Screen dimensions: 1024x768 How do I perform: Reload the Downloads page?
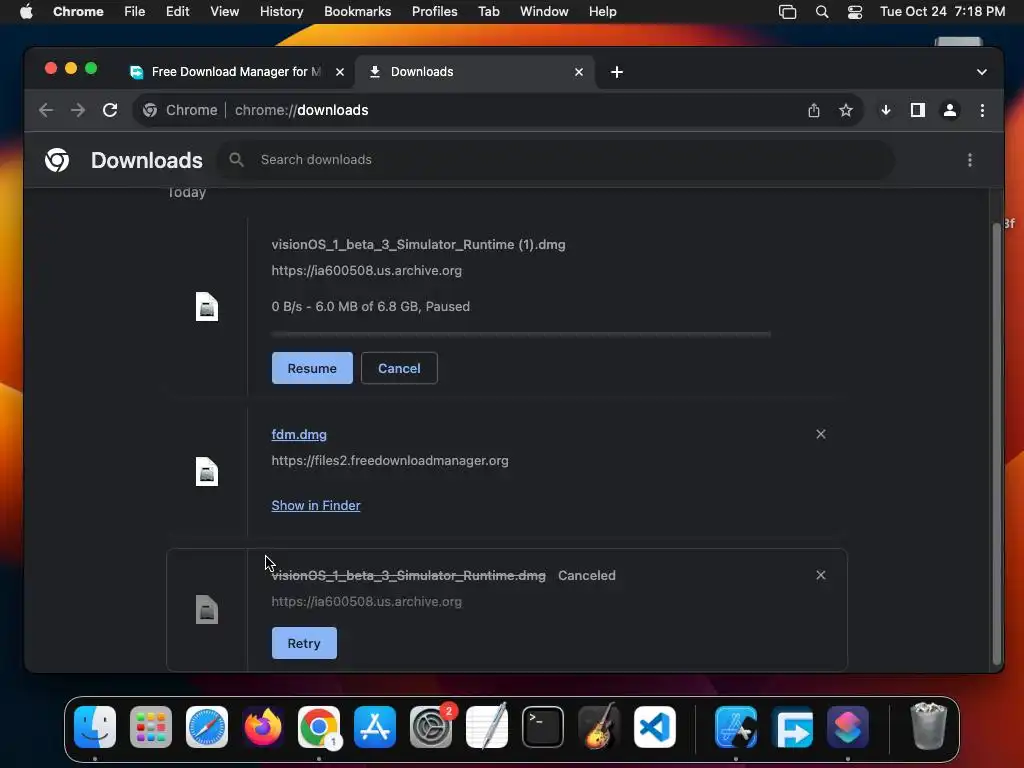click(110, 110)
